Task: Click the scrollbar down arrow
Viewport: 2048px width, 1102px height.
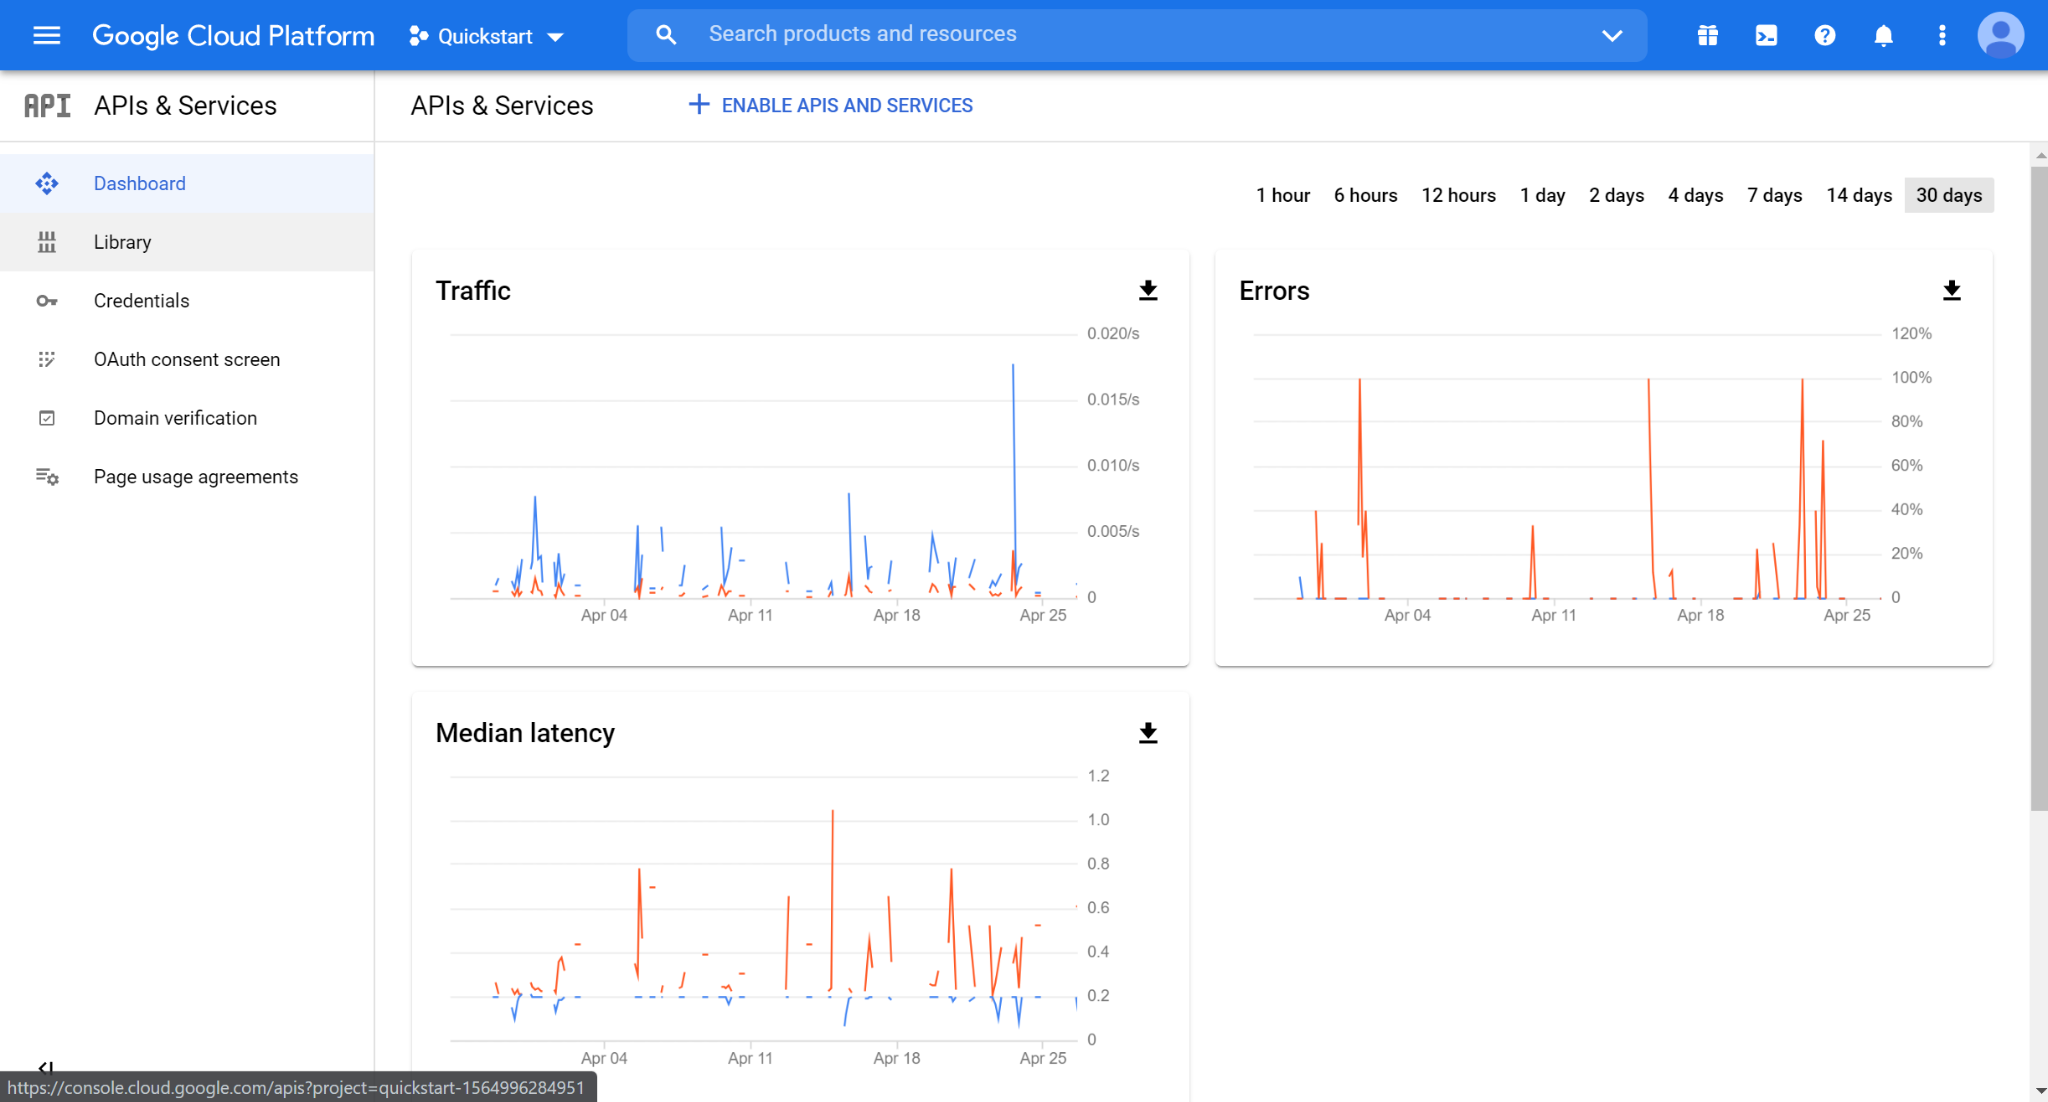Action: tap(2039, 1092)
